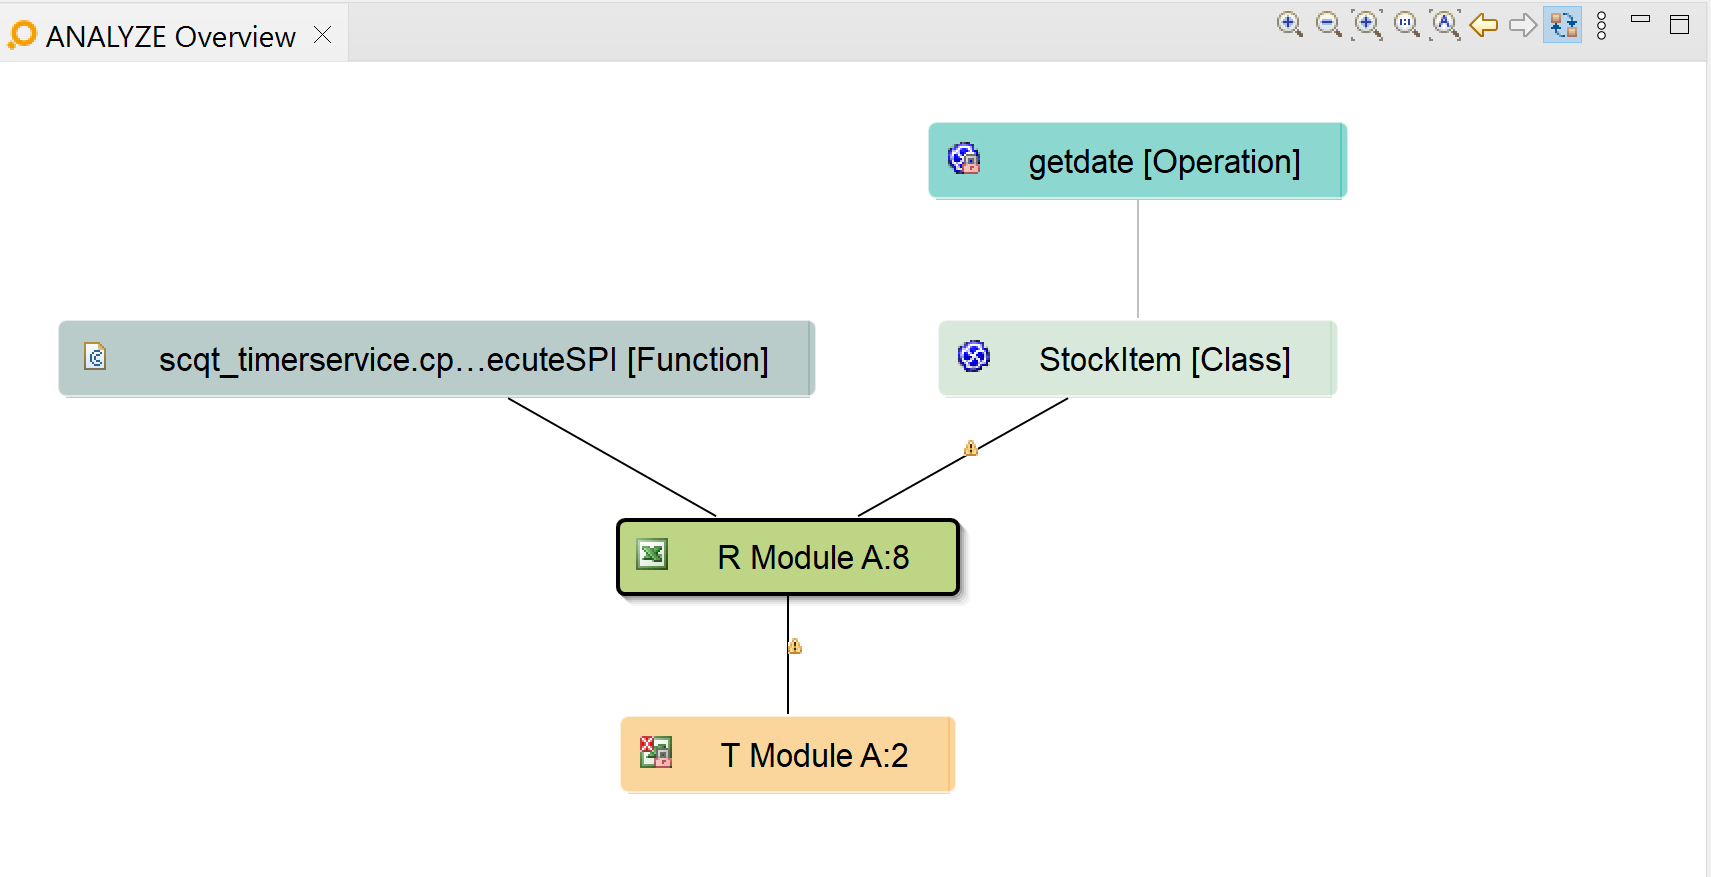The image size is (1711, 877).
Task: Open the three-dot view menu
Action: pyautogui.click(x=1602, y=25)
